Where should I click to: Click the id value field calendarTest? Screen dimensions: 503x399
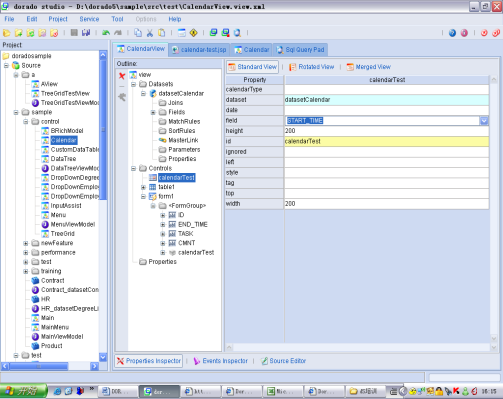[387, 141]
